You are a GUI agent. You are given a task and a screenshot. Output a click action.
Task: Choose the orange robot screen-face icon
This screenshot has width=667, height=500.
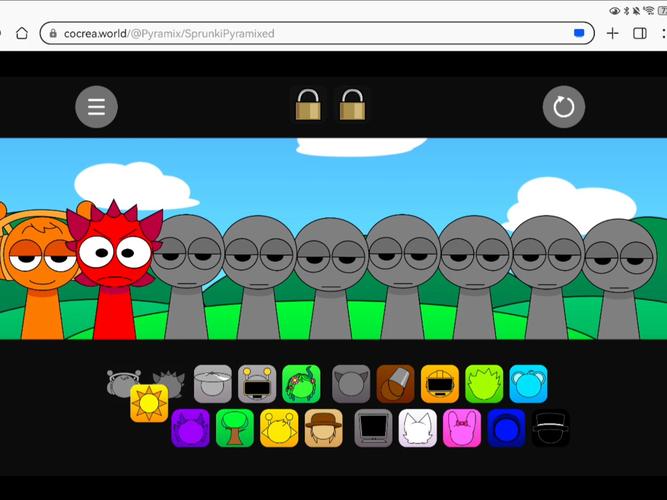tap(440, 384)
